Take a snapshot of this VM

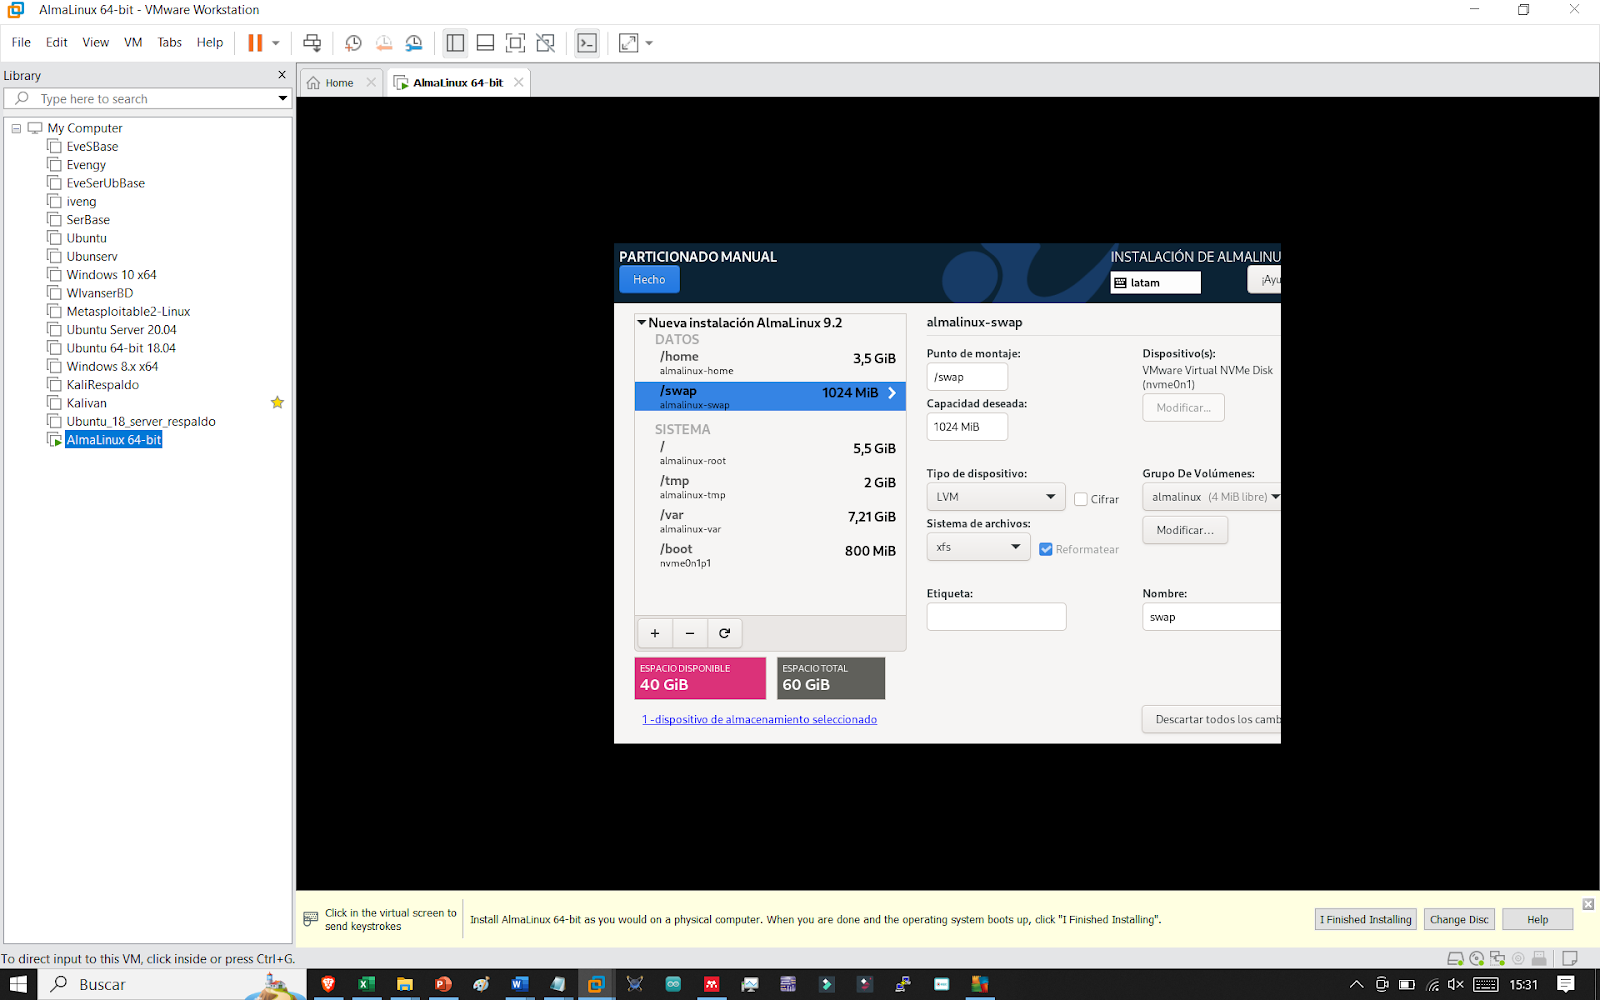[x=353, y=43]
